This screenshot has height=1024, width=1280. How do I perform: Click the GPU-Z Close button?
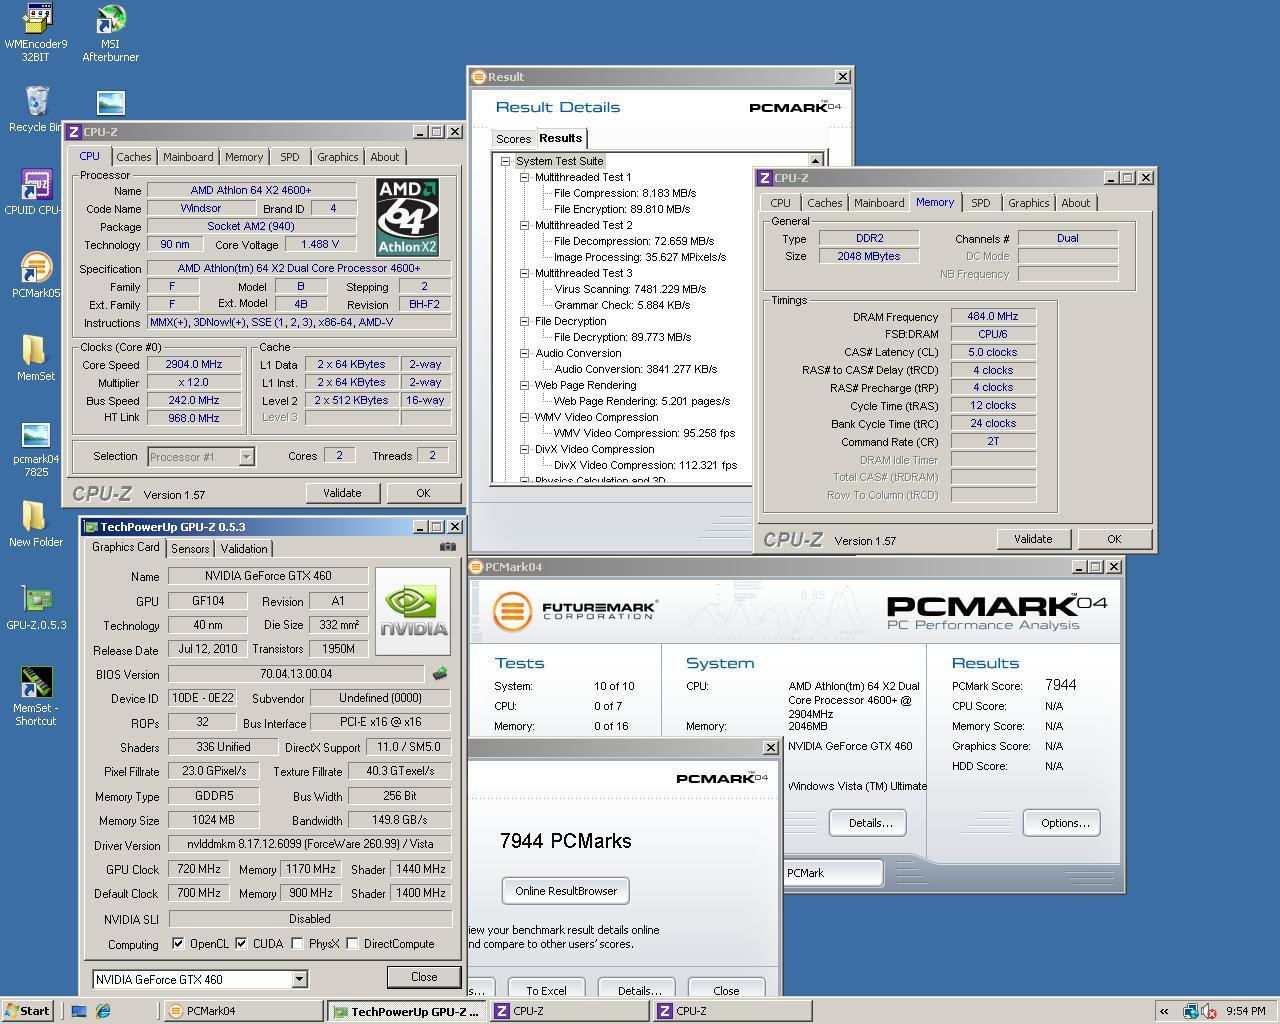click(x=424, y=977)
